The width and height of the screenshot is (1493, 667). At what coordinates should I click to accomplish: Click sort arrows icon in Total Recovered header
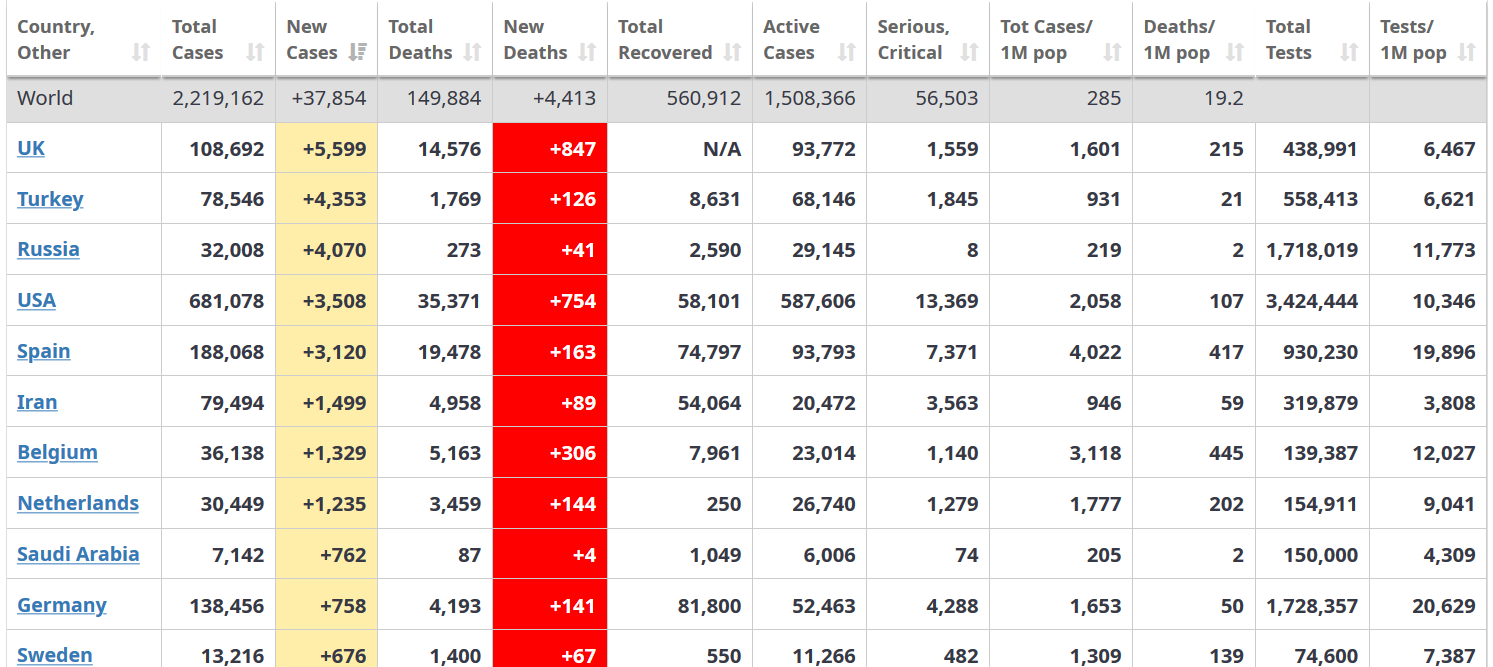(x=732, y=53)
